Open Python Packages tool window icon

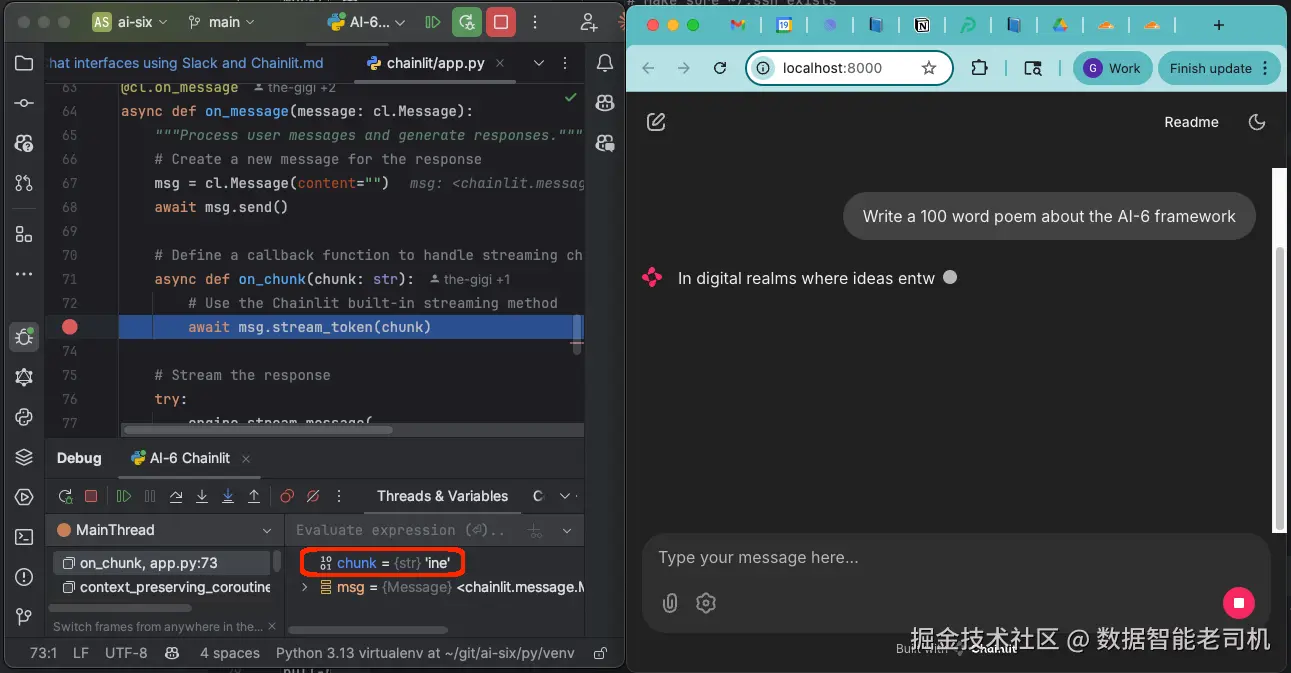pos(24,417)
